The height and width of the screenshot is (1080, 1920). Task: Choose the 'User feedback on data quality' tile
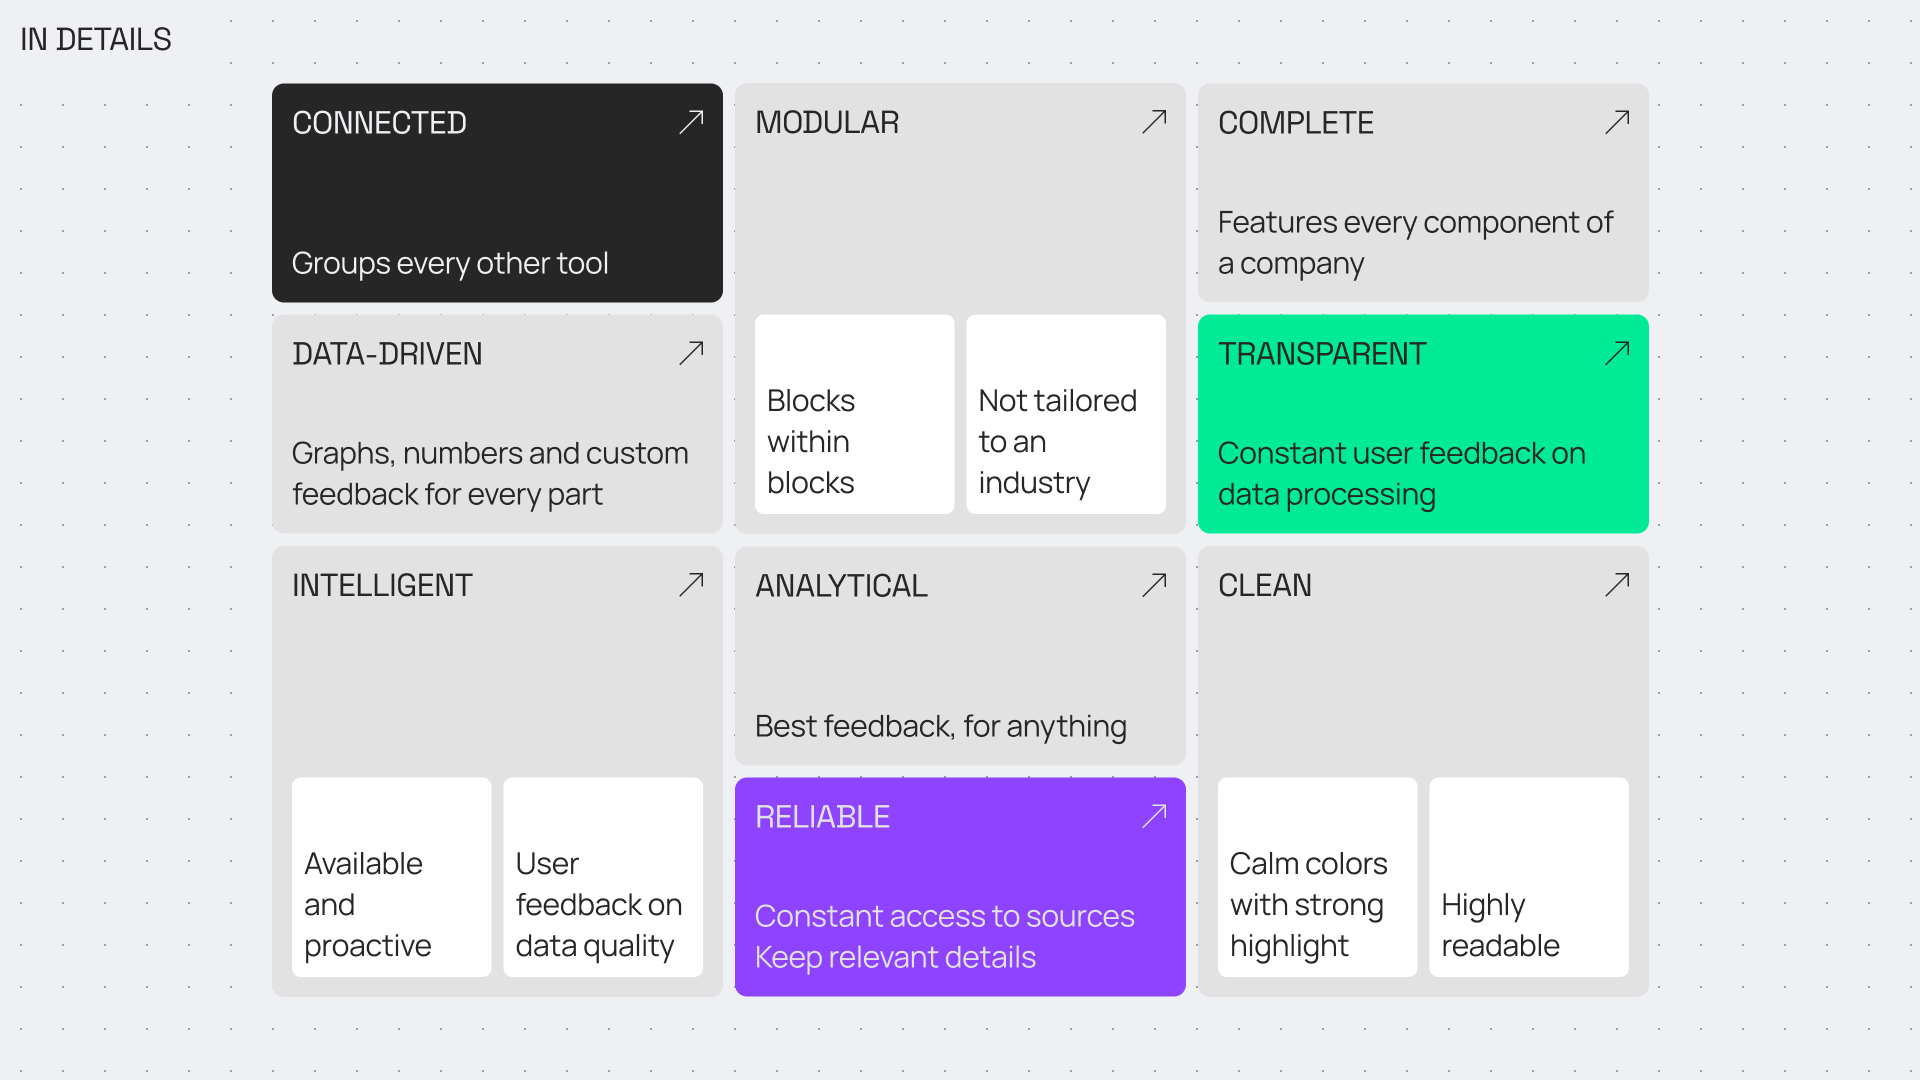(603, 877)
